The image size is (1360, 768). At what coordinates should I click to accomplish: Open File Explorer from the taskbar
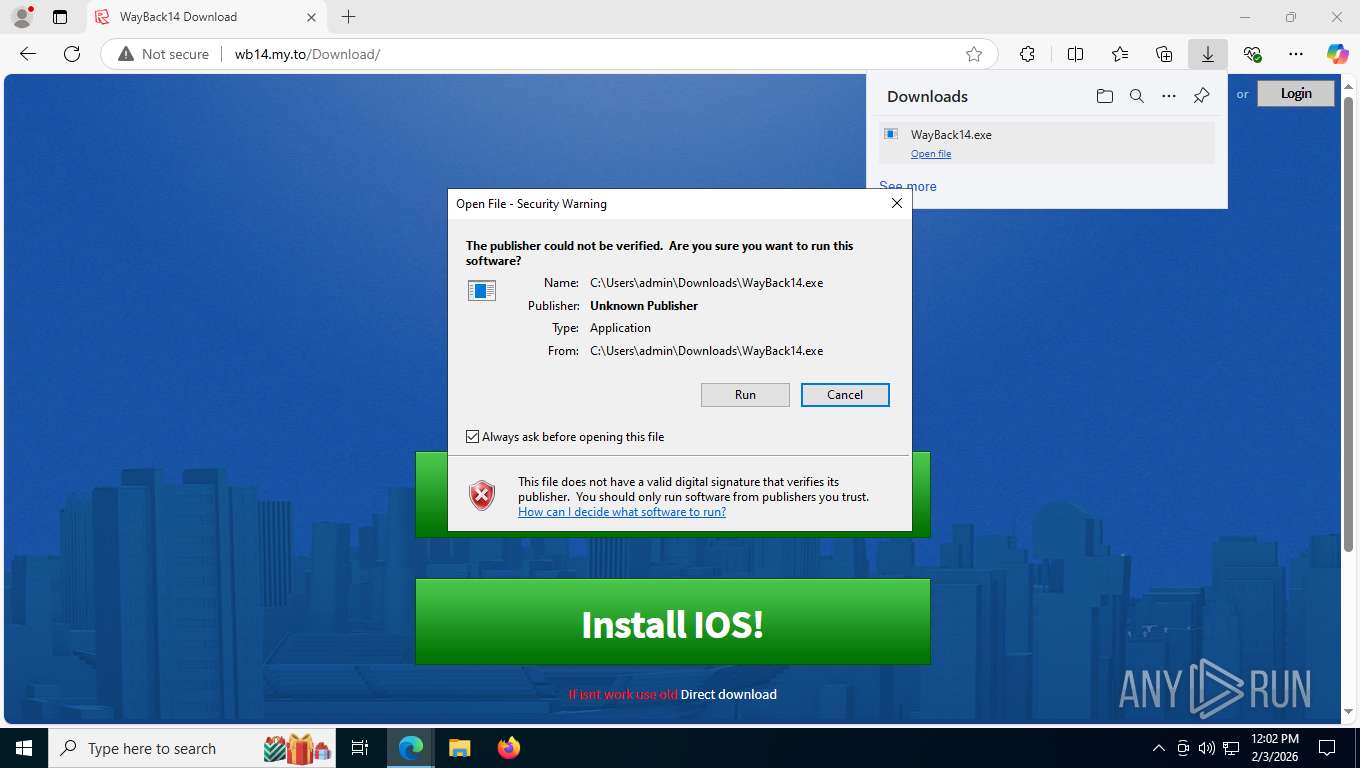(x=459, y=748)
